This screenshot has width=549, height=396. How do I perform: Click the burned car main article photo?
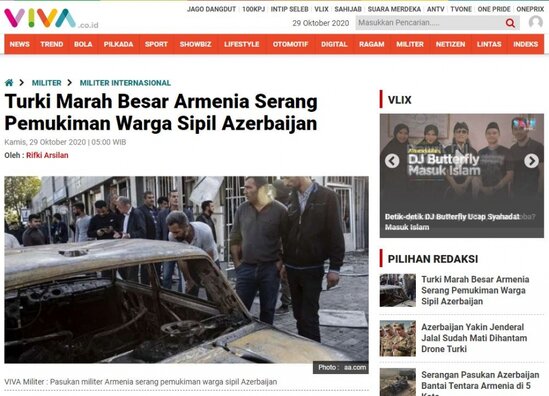coord(186,270)
